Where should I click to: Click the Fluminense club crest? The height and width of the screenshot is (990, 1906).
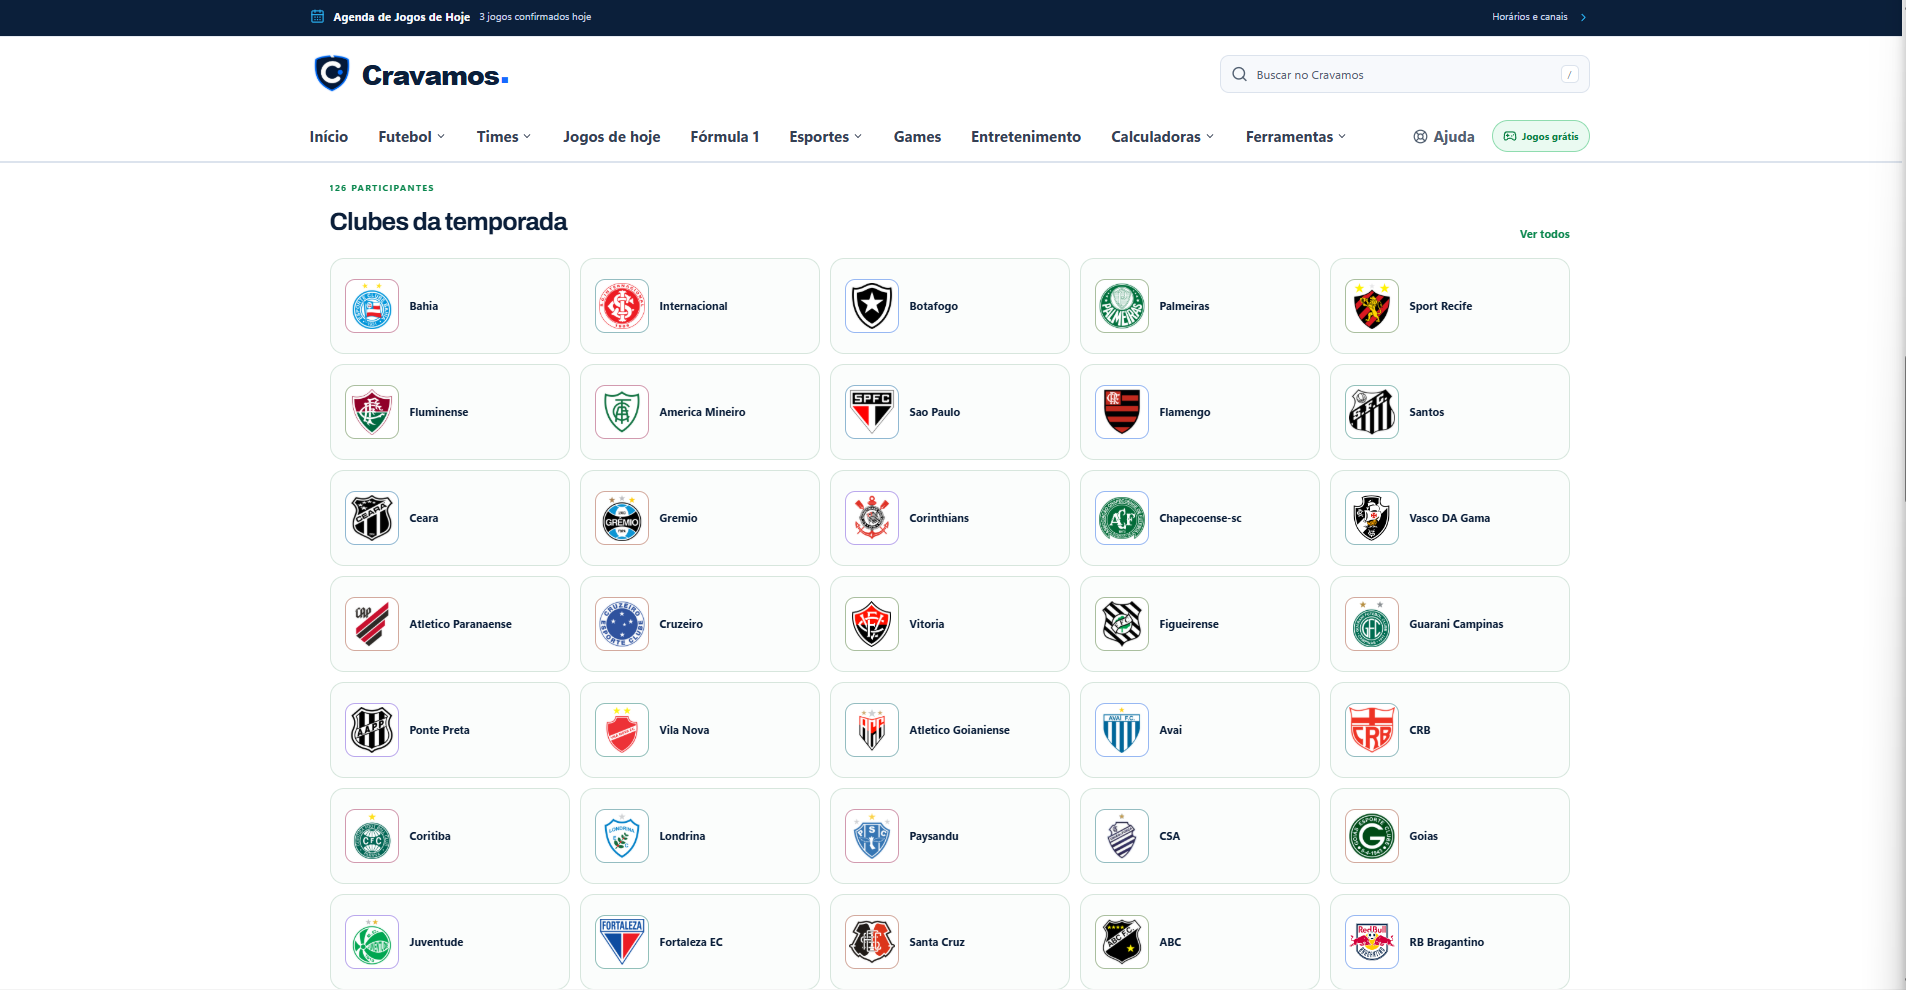(372, 412)
